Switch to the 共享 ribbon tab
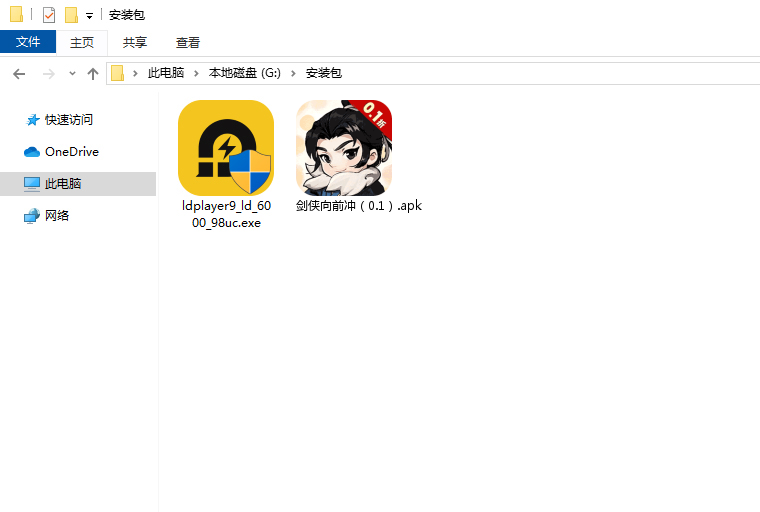 tap(135, 42)
